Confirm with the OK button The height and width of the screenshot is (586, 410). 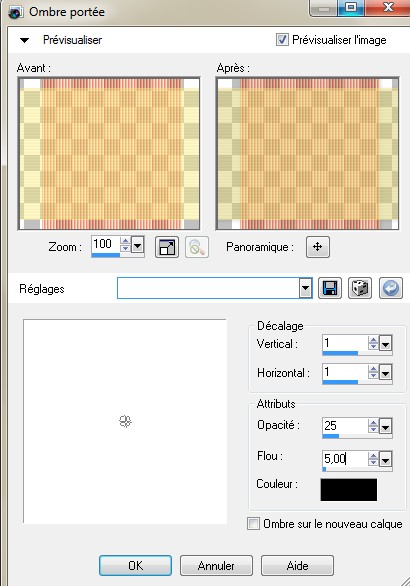(135, 565)
